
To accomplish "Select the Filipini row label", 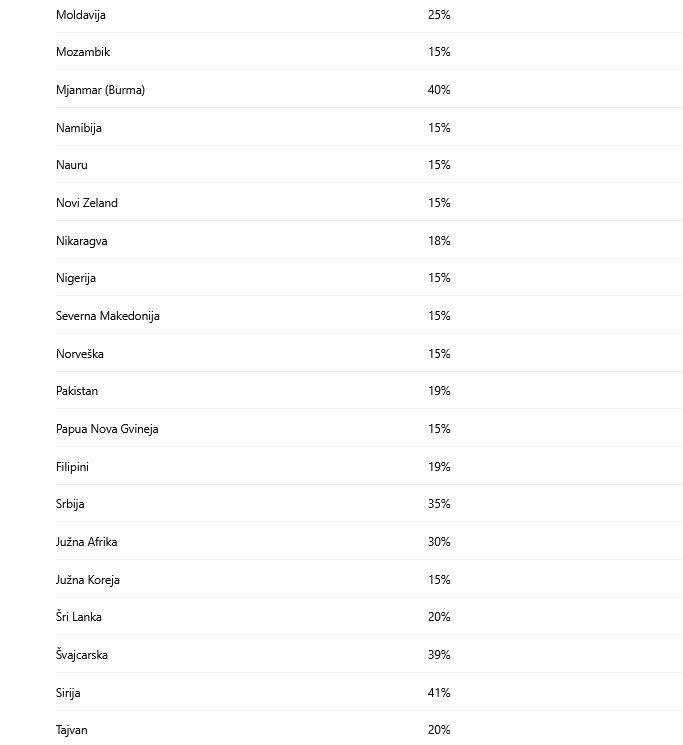I will point(72,467).
